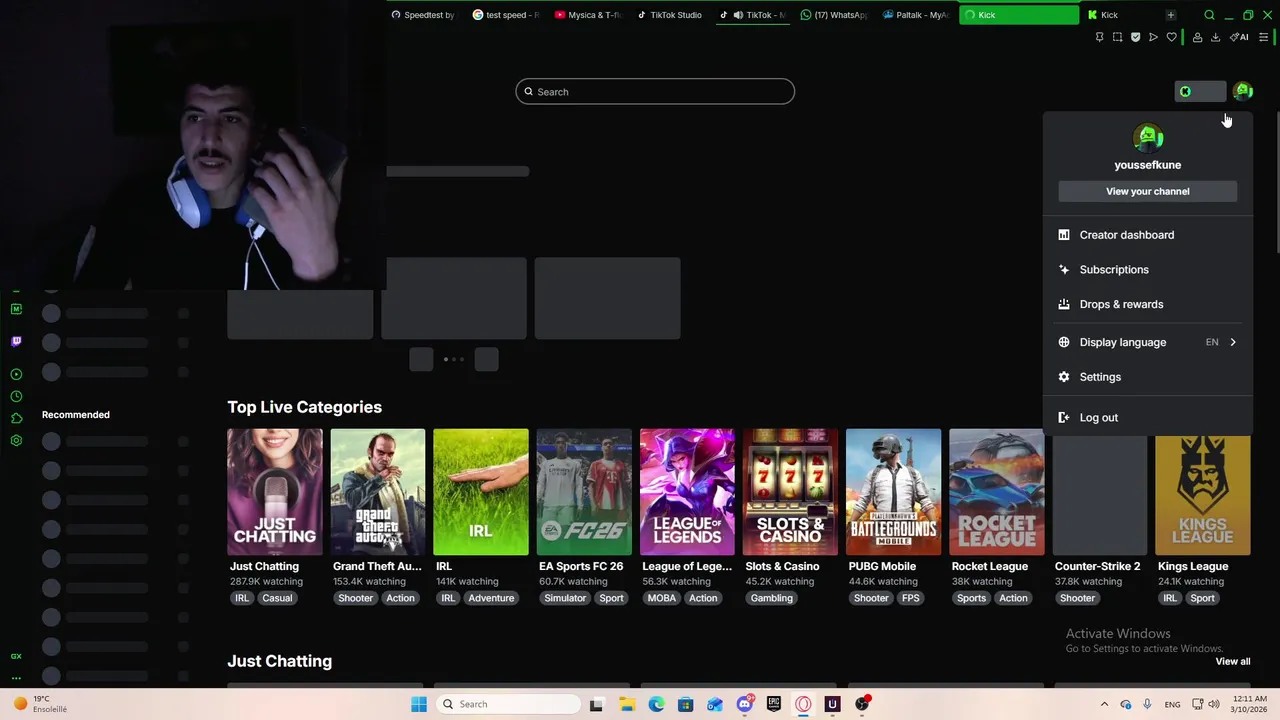Open ad blocker shield icon
This screenshot has width=1280, height=720.
pyautogui.click(x=1135, y=37)
